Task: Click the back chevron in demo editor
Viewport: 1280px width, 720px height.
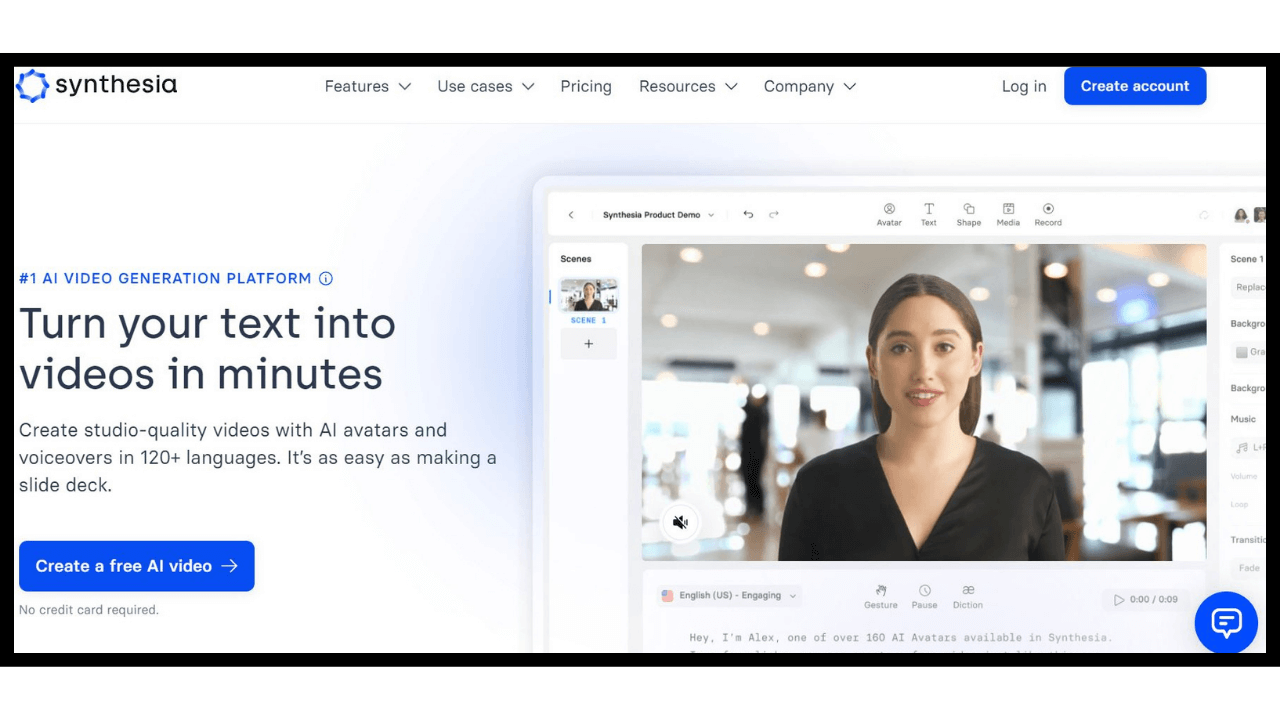Action: (571, 215)
